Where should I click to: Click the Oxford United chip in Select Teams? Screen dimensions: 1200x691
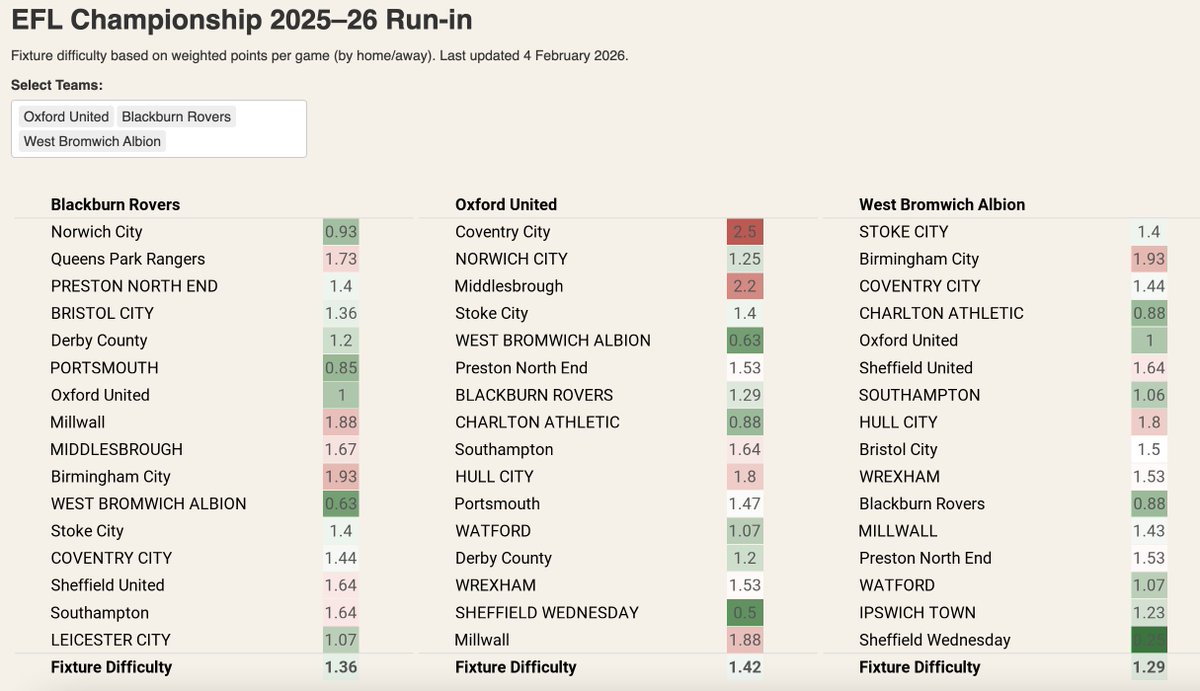[x=66, y=116]
